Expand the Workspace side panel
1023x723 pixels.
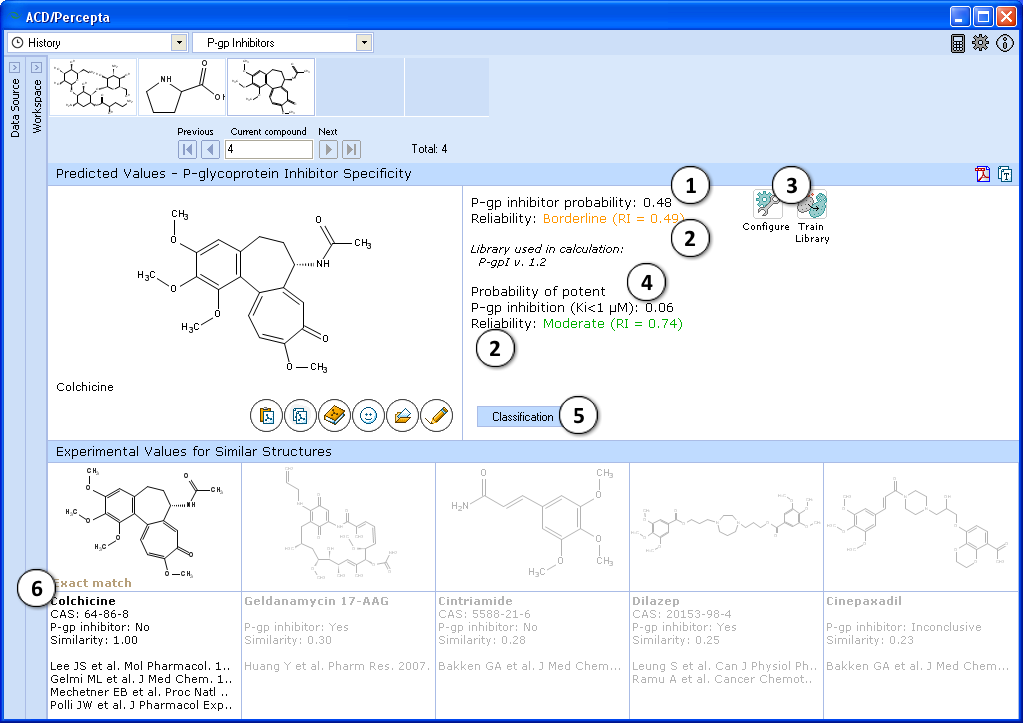click(x=37, y=67)
